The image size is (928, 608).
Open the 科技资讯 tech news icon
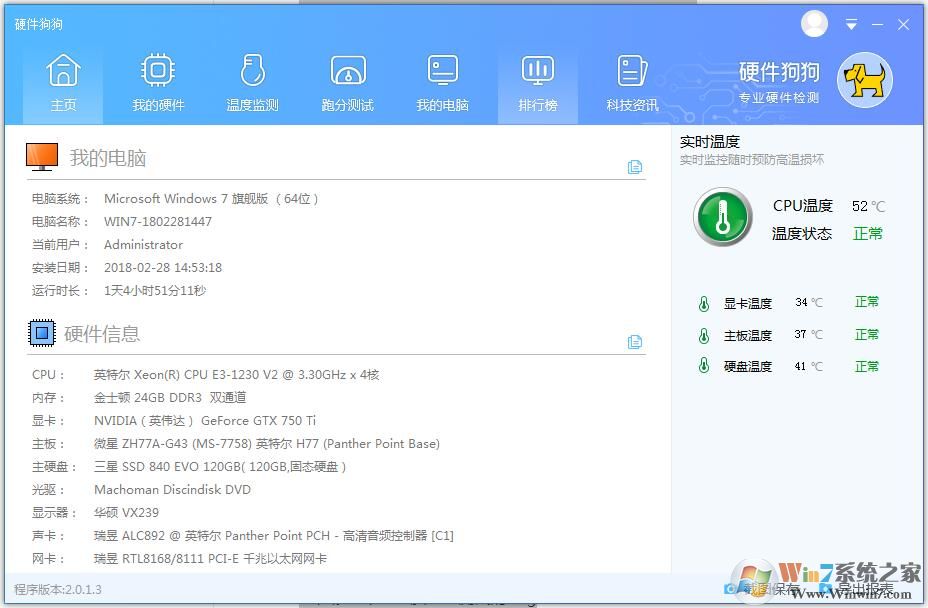[x=631, y=80]
